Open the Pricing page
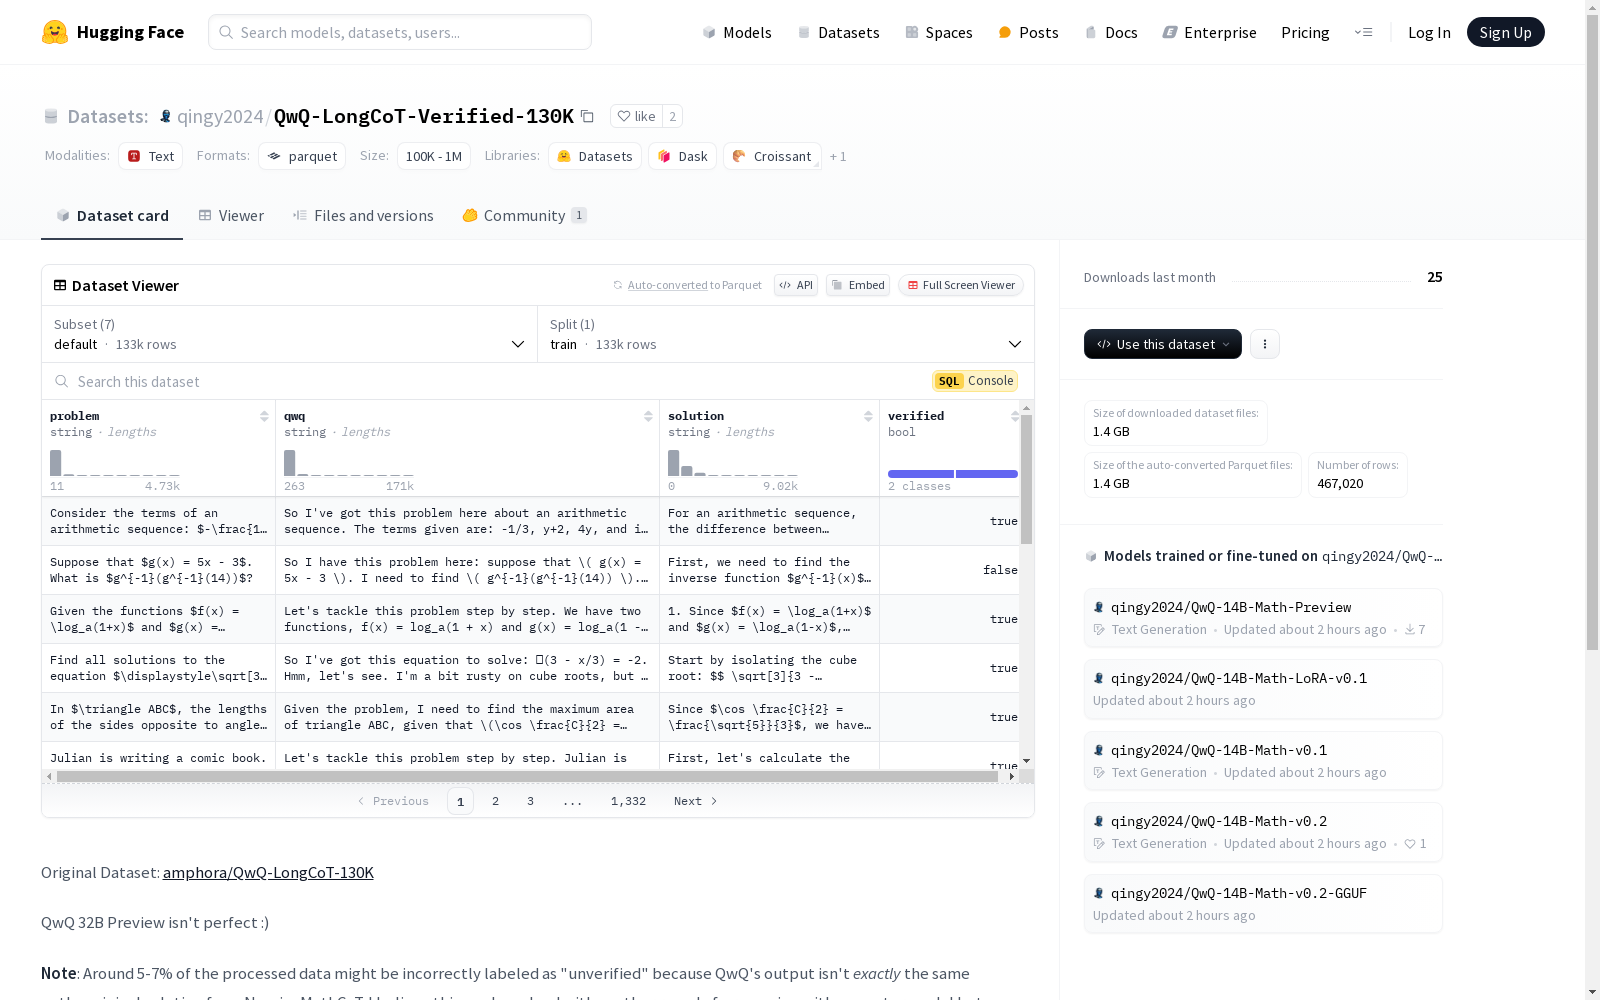This screenshot has width=1600, height=1000. point(1305,32)
